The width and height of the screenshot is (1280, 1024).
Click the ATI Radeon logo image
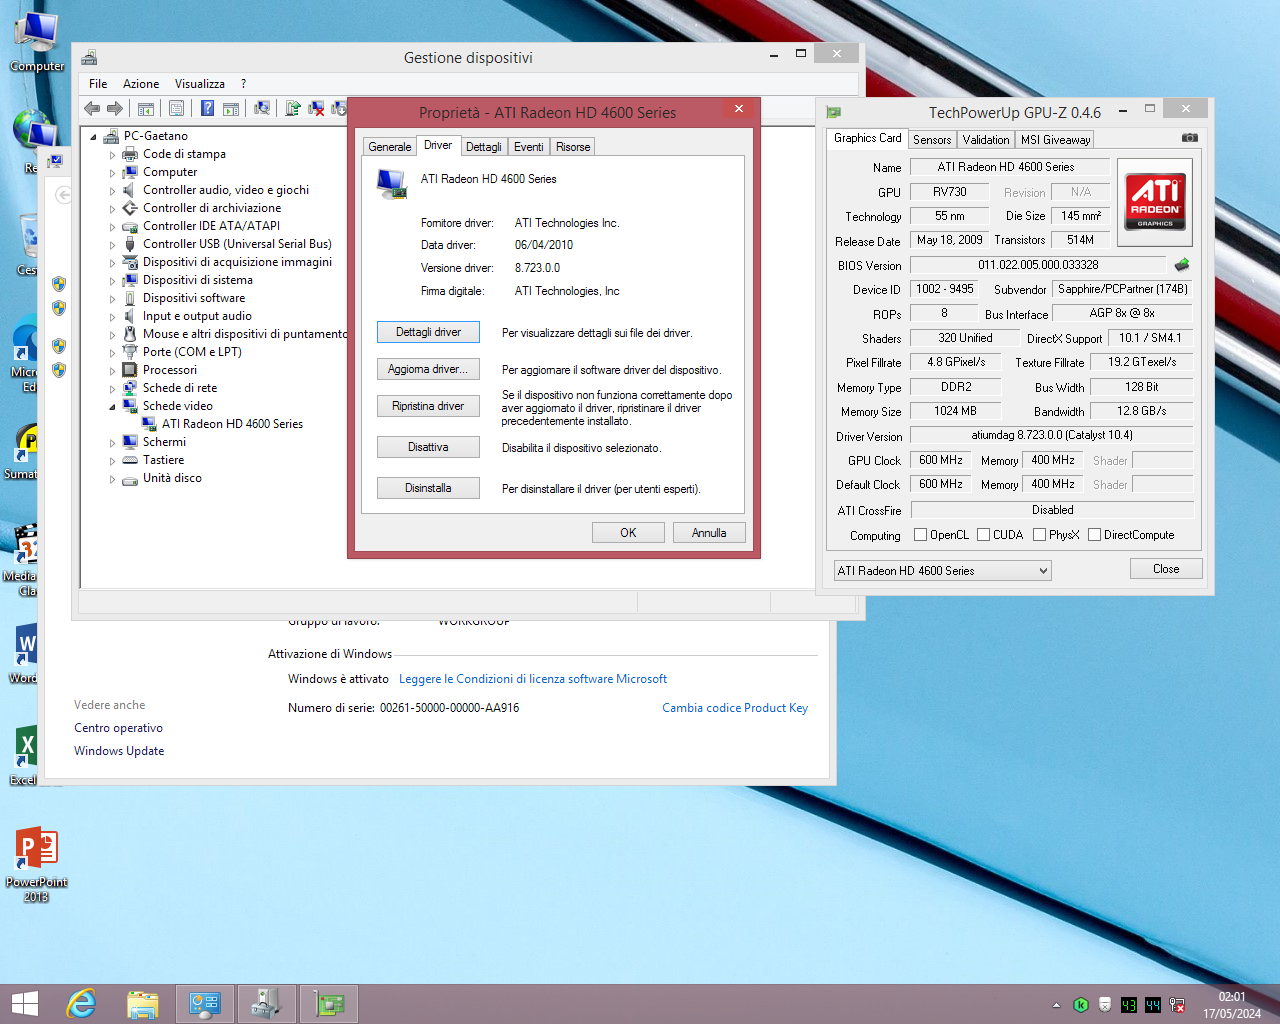coord(1154,201)
